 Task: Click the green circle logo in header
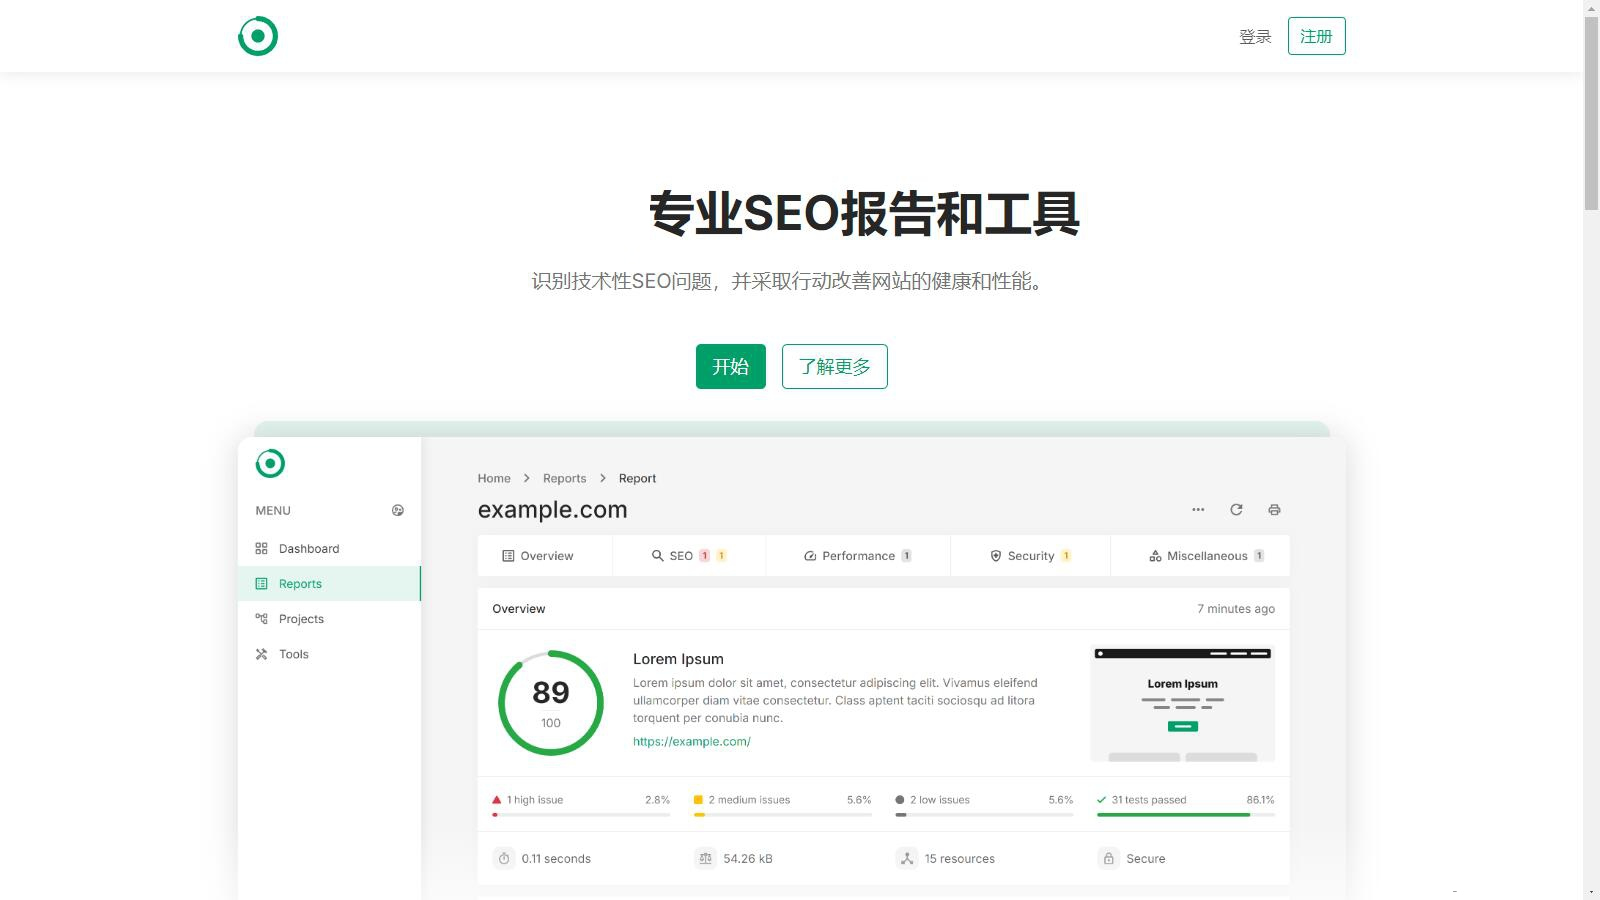point(258,36)
